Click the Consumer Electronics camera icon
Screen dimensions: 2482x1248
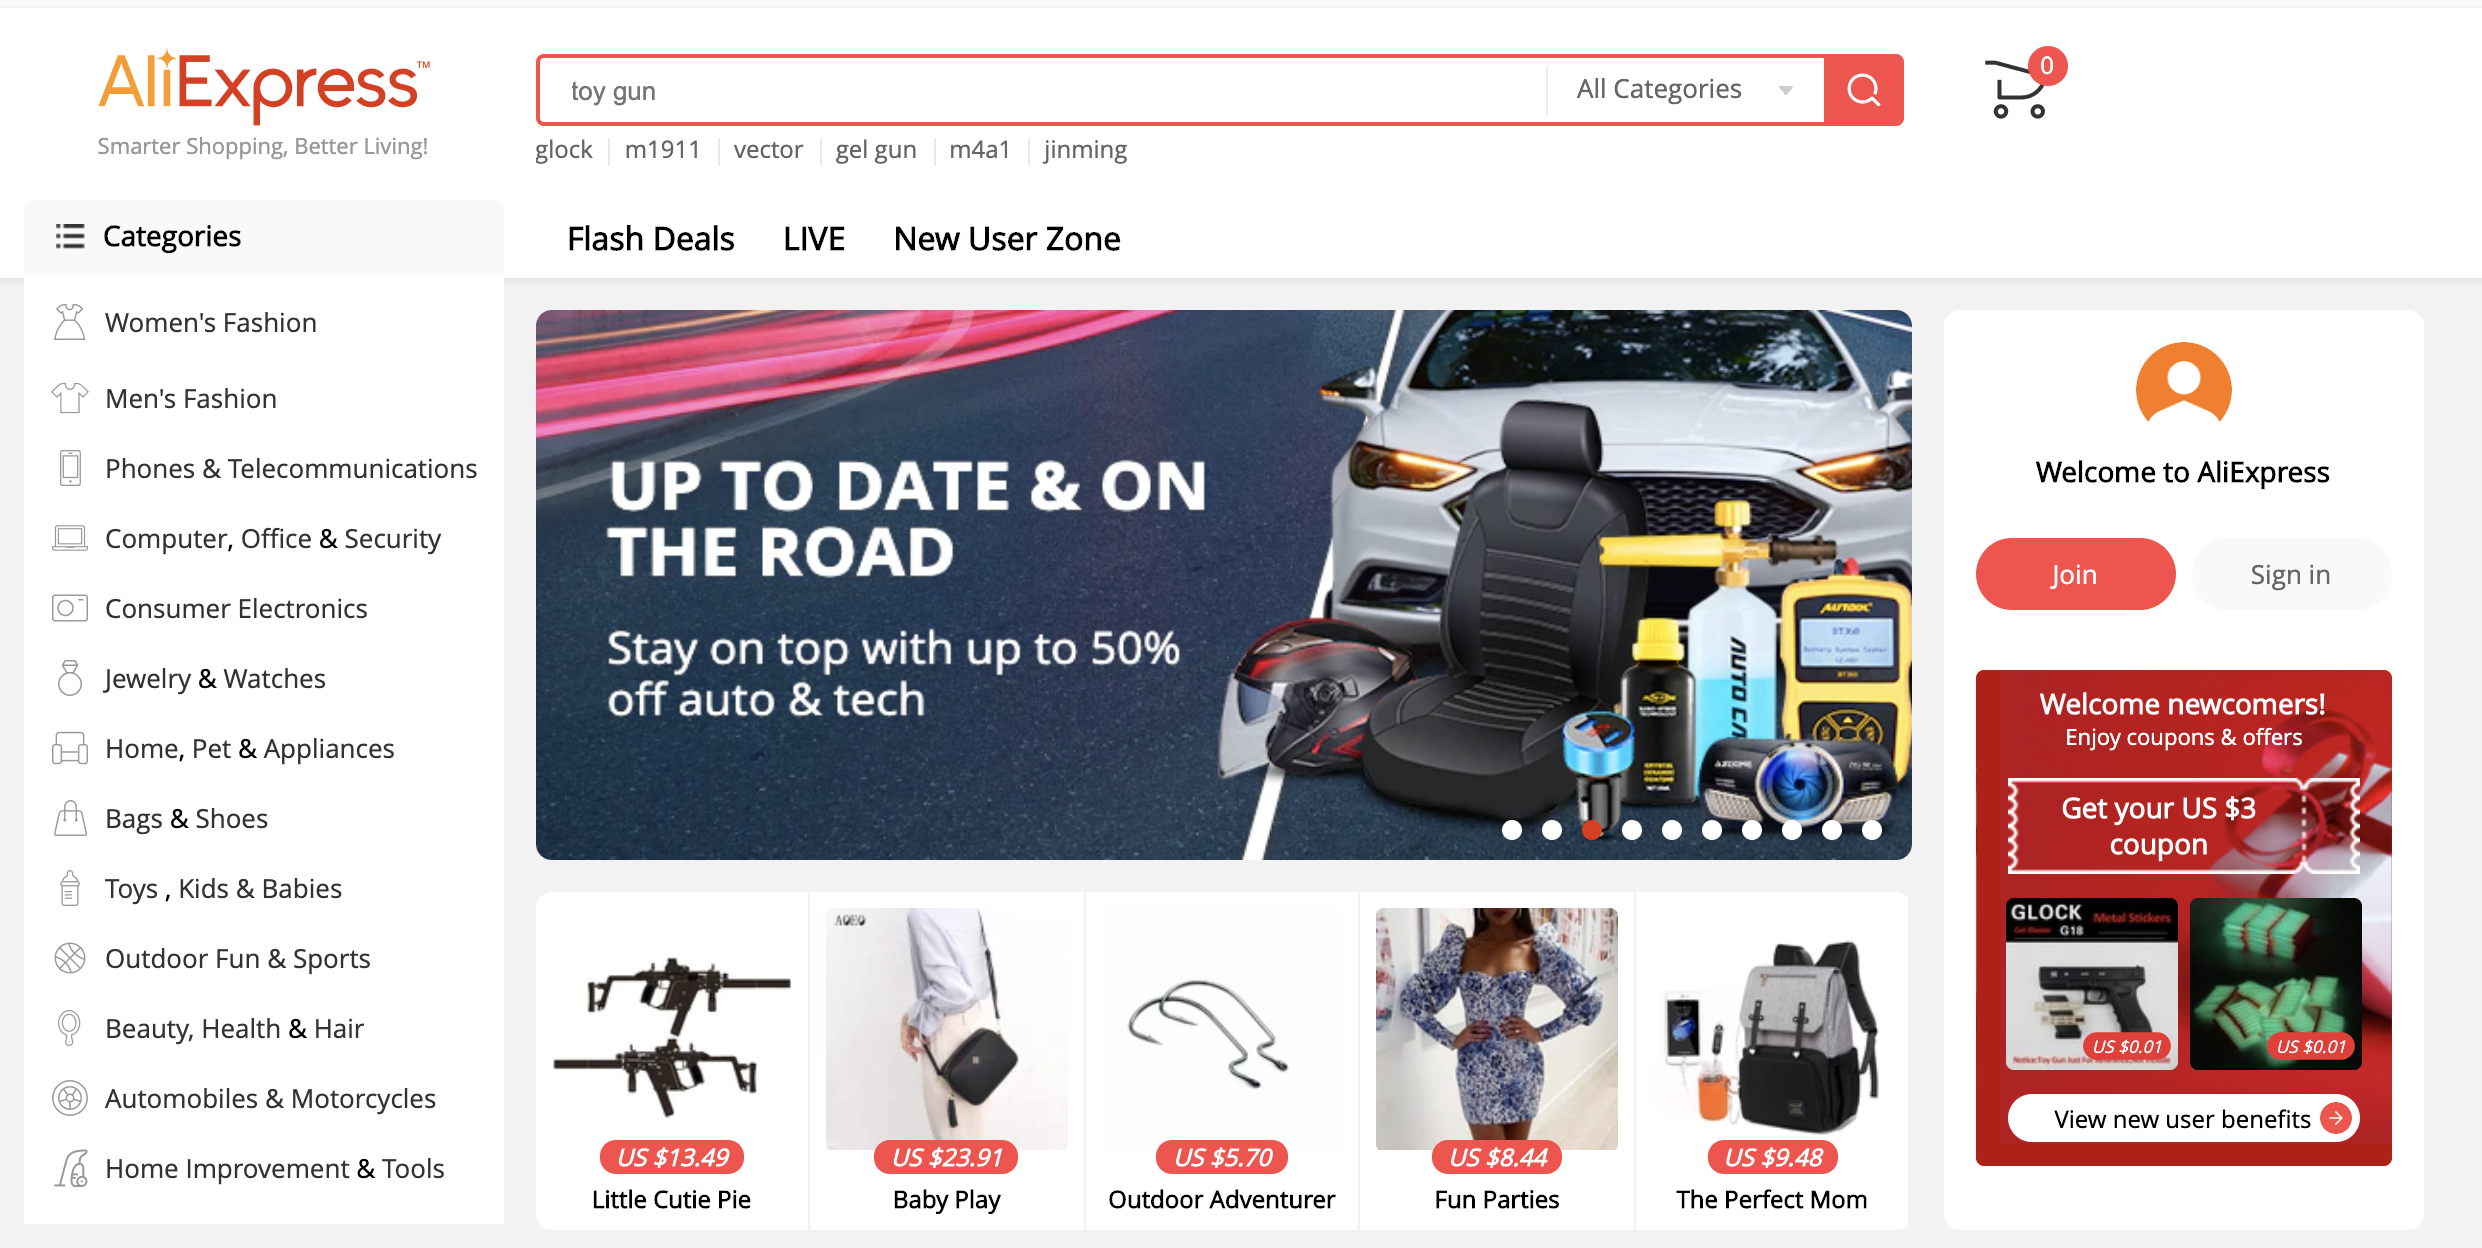(x=69, y=608)
